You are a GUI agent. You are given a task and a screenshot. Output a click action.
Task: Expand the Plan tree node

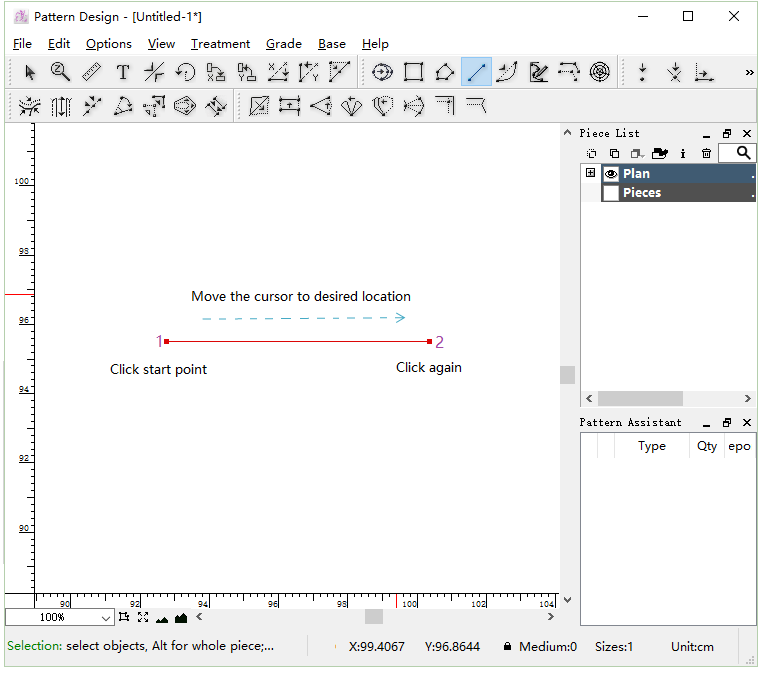pyautogui.click(x=590, y=173)
